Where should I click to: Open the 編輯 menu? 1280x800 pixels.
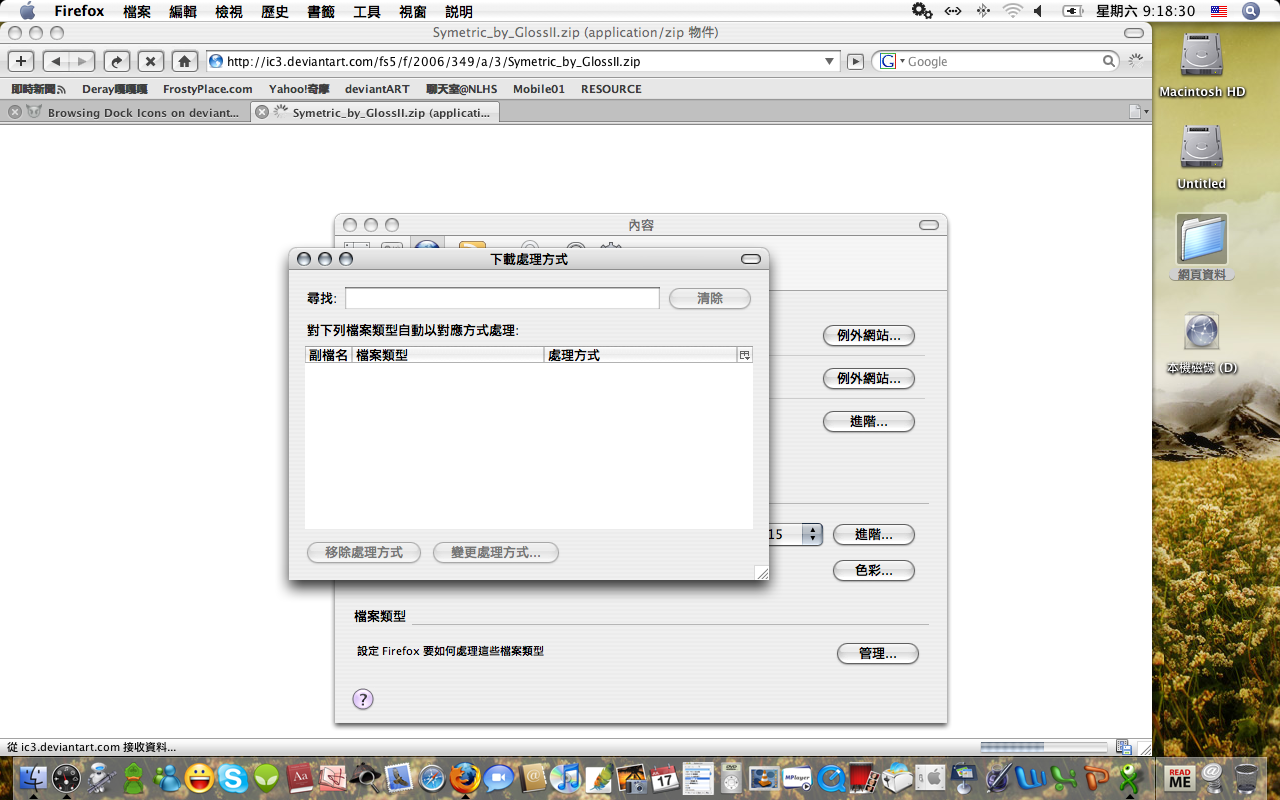pos(183,11)
